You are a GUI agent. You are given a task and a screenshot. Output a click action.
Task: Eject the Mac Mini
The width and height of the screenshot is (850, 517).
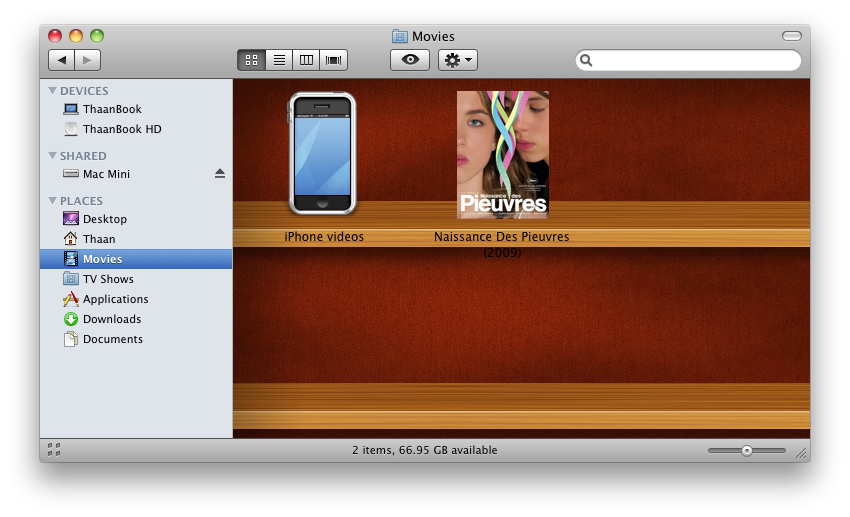tap(220, 173)
